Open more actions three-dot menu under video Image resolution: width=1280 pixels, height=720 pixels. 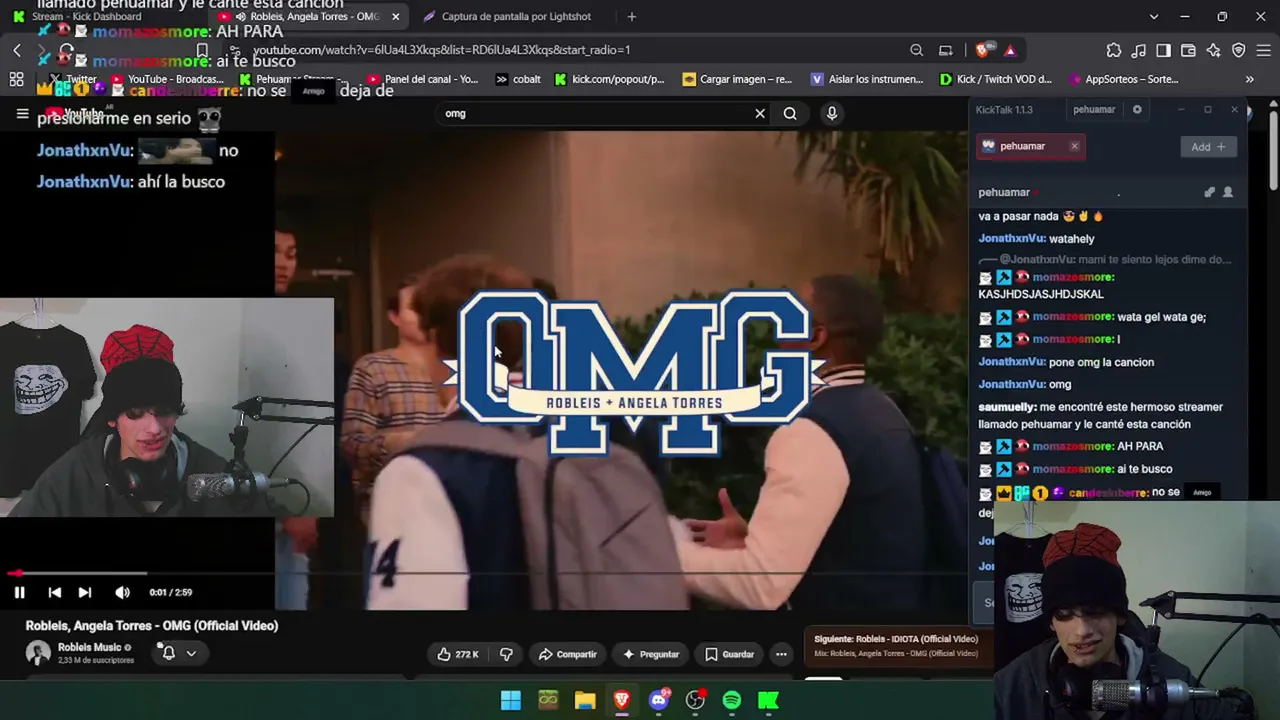781,654
